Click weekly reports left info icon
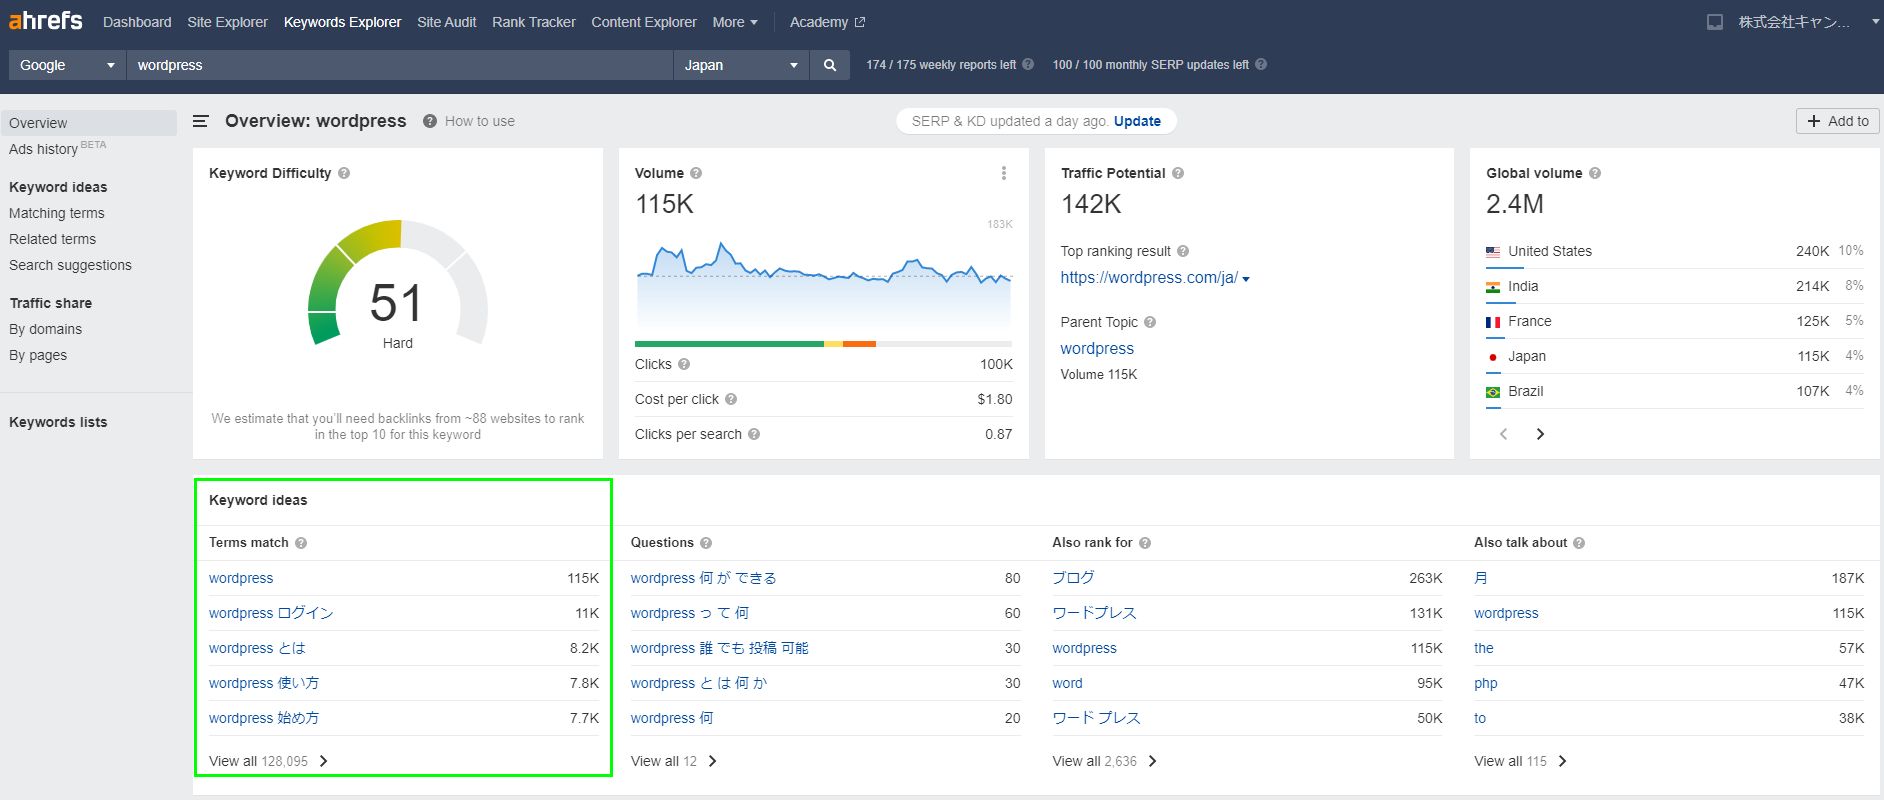Screen dimensions: 1884x800 [x=1028, y=64]
